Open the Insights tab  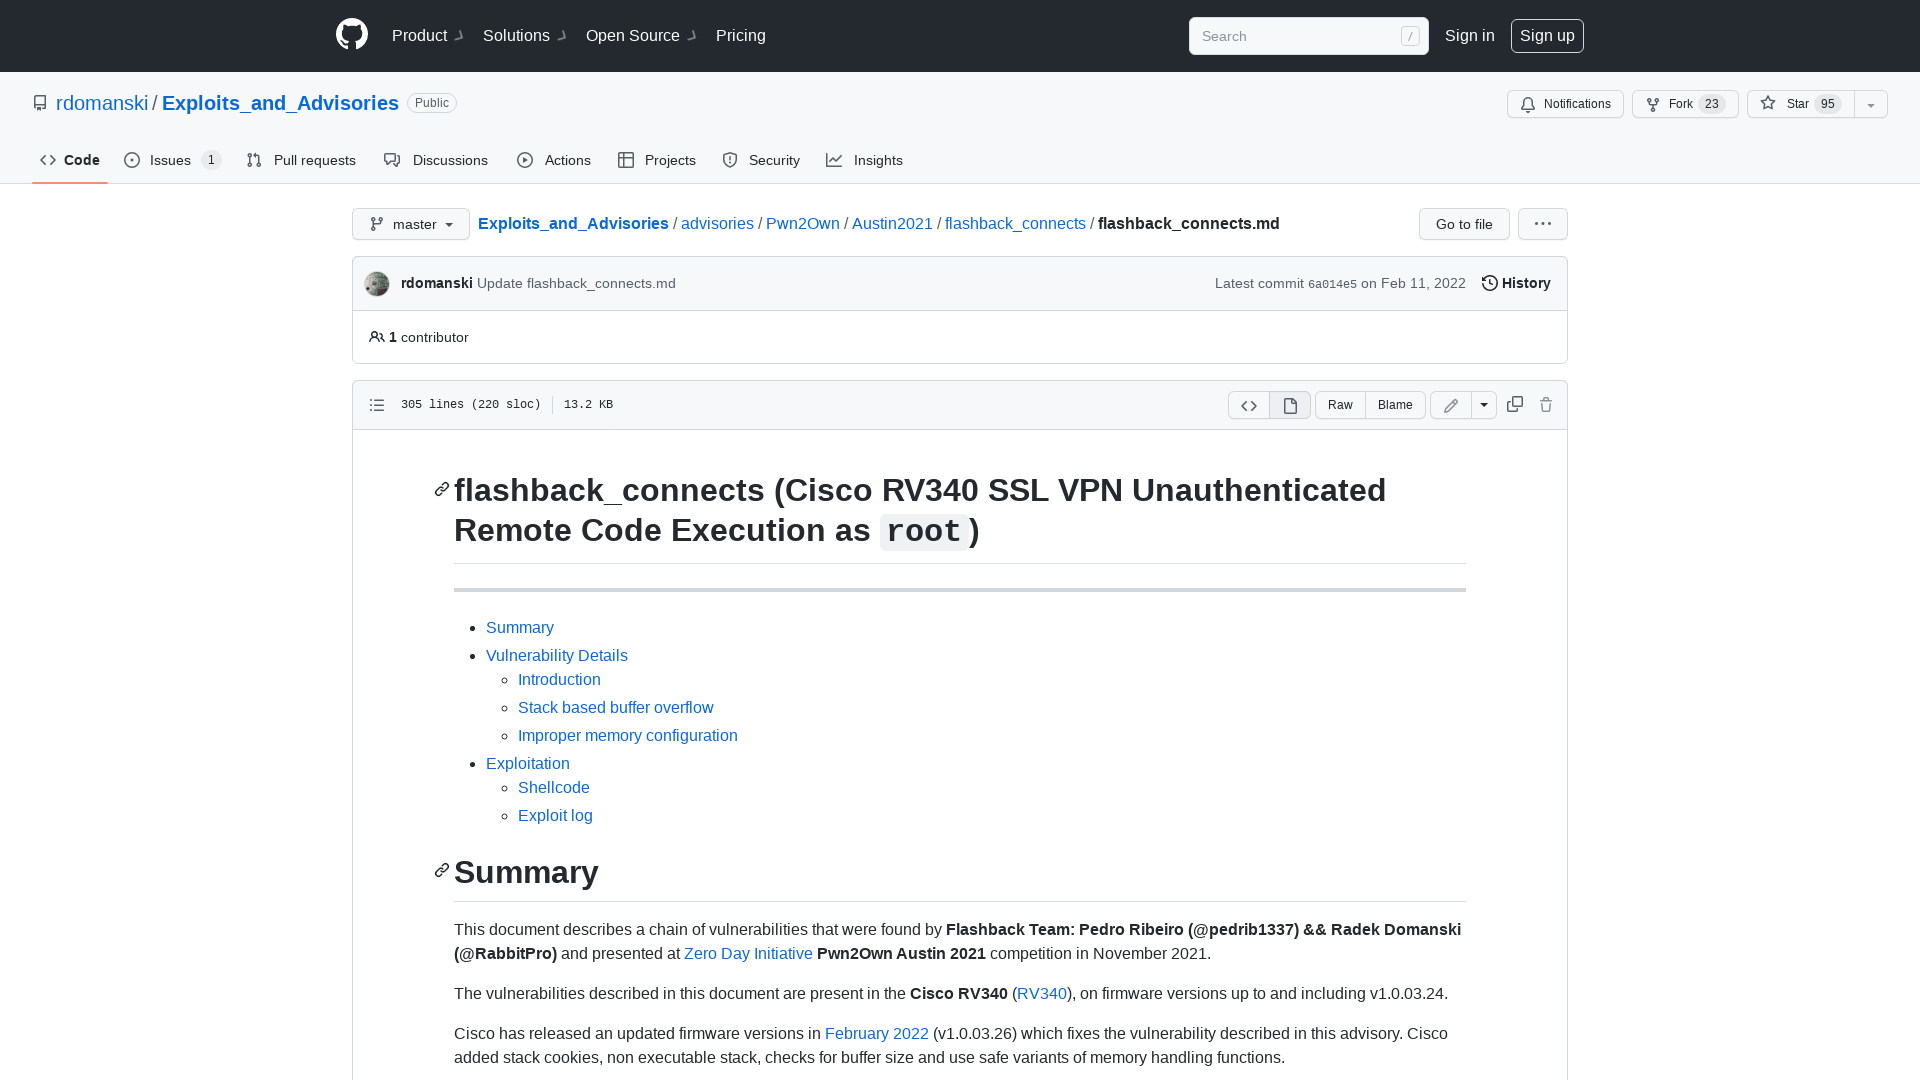(864, 160)
